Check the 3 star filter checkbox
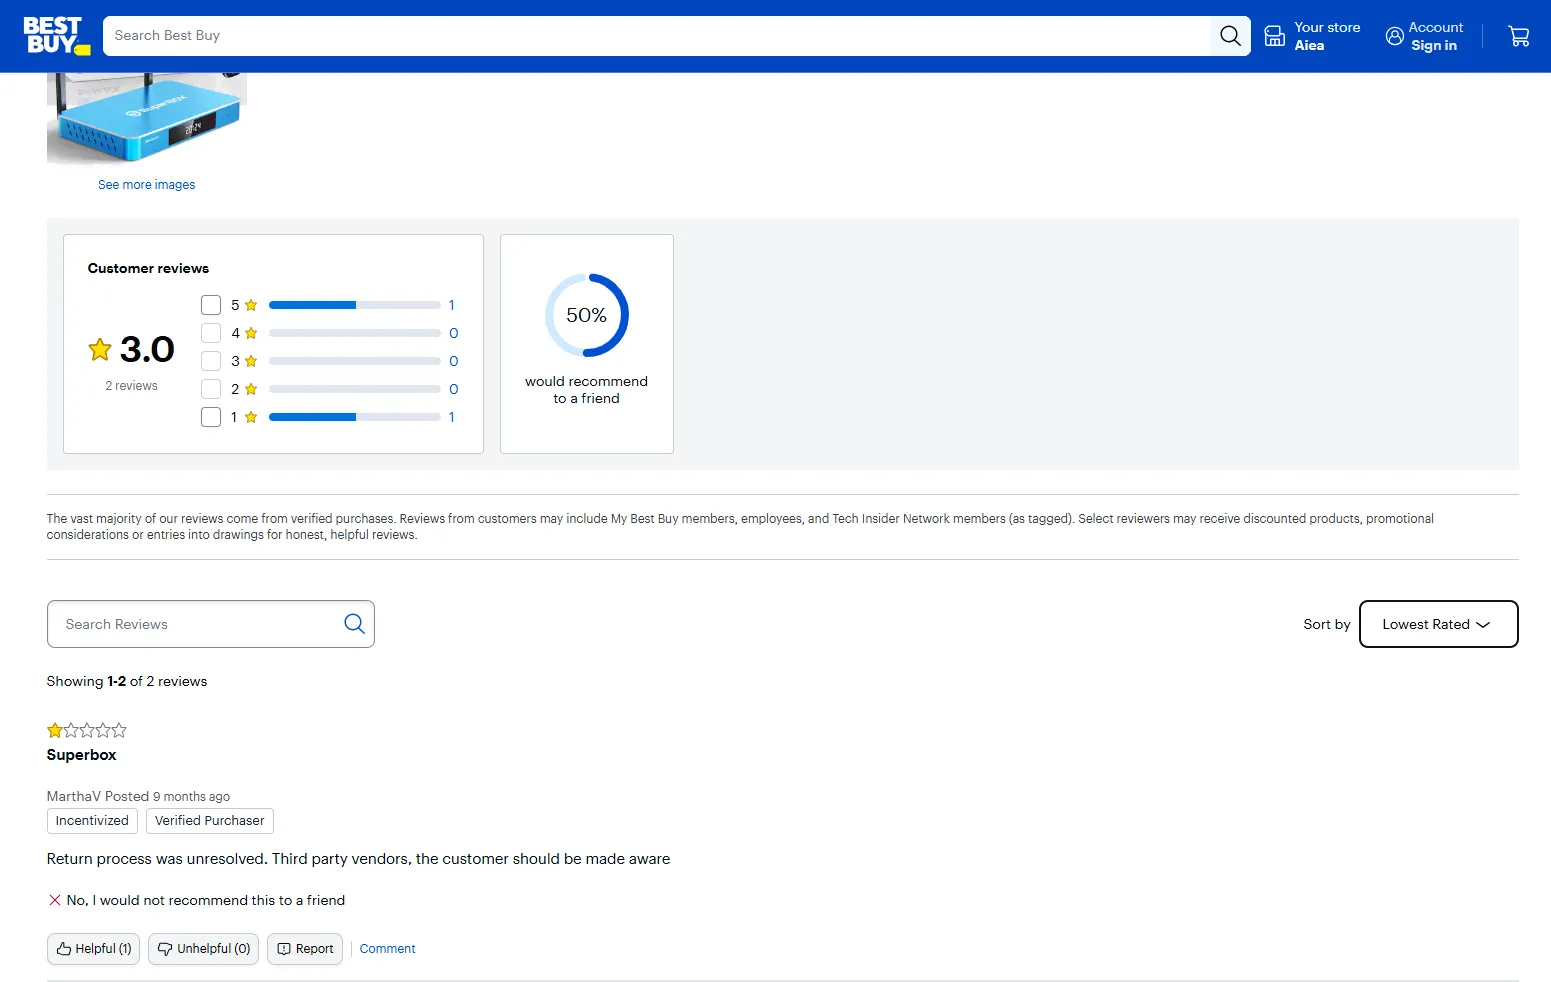1551x982 pixels. pyautogui.click(x=211, y=361)
